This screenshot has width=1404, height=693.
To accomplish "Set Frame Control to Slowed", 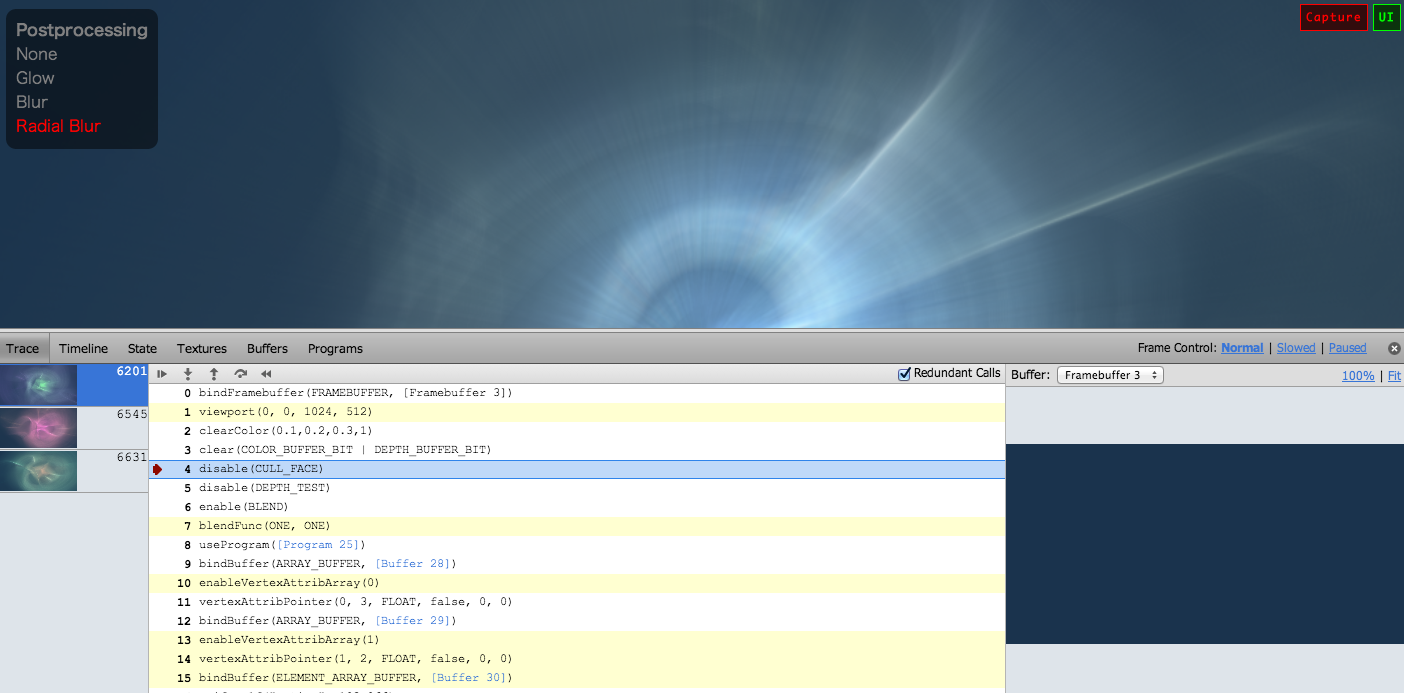I will pos(1296,347).
